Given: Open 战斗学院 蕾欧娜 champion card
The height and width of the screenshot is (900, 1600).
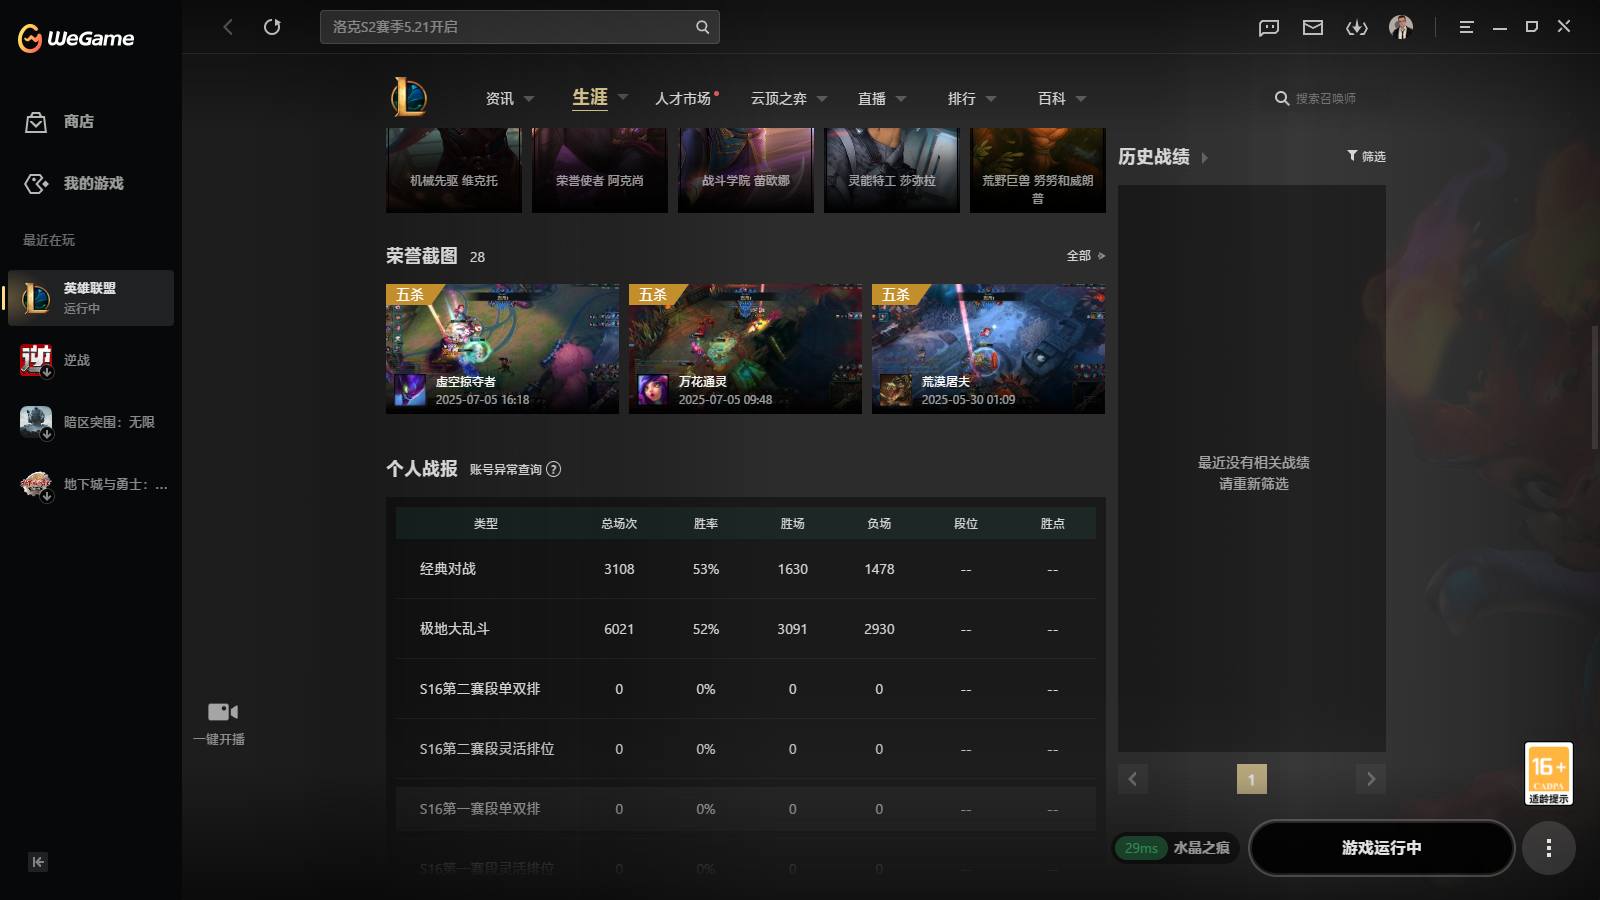Looking at the screenshot, I should tap(746, 170).
